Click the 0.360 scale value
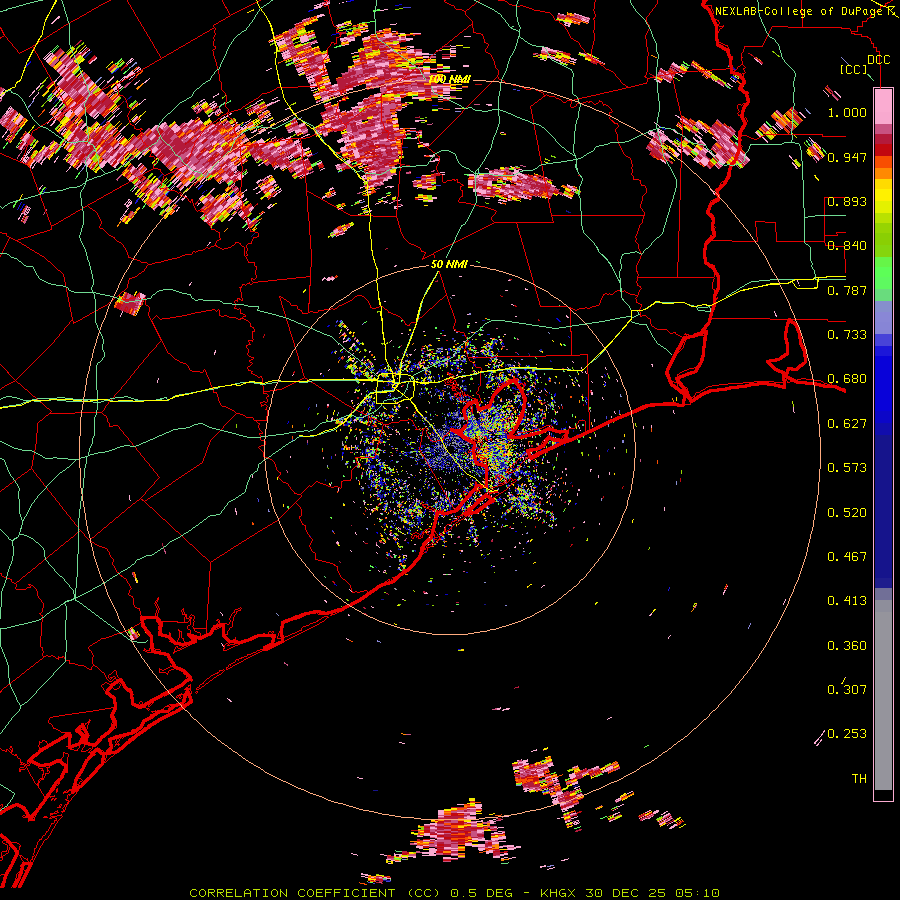Image resolution: width=900 pixels, height=900 pixels. coord(847,646)
